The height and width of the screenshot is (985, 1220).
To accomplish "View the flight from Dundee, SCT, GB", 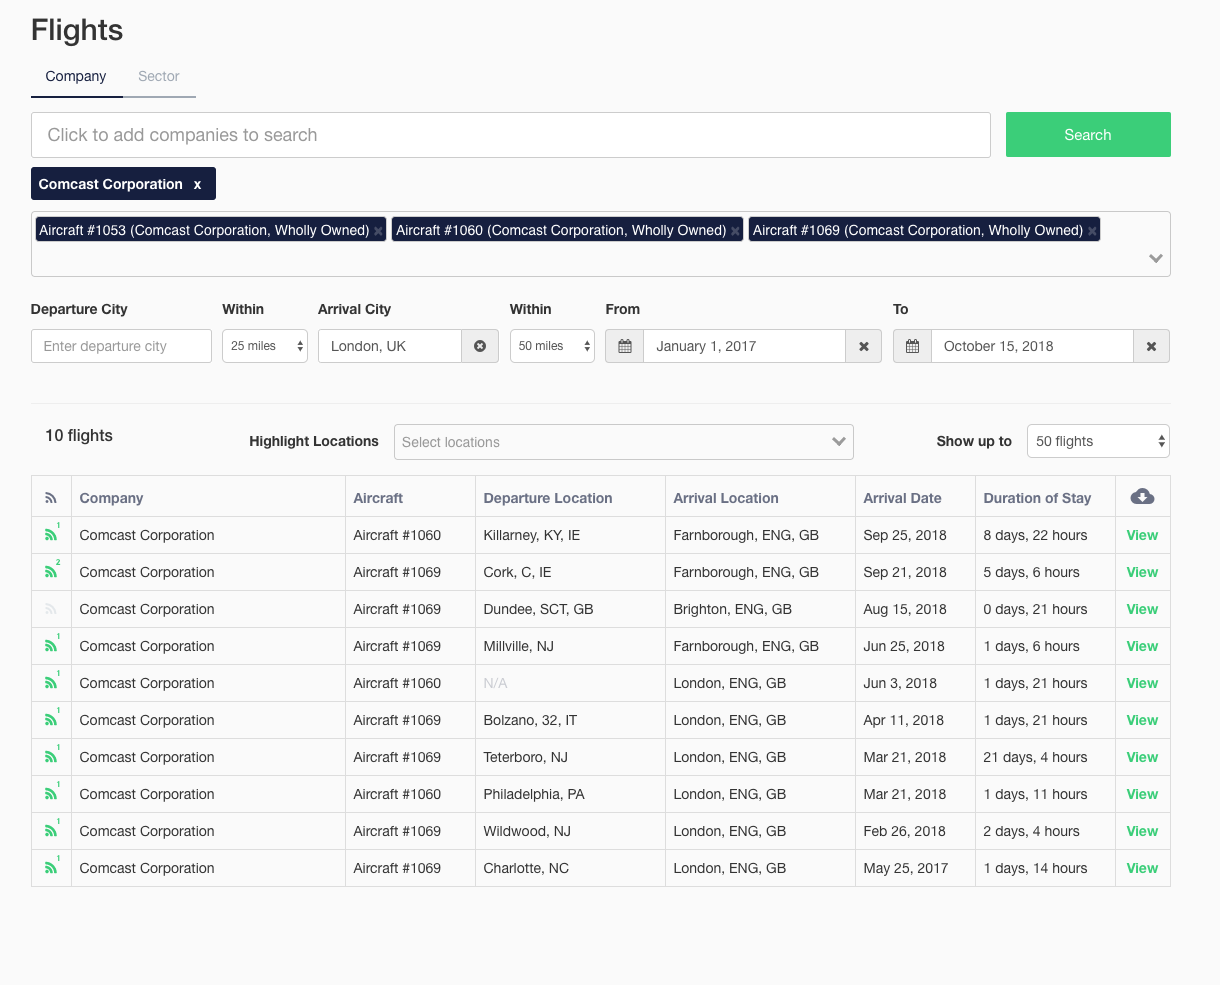I will [1142, 609].
